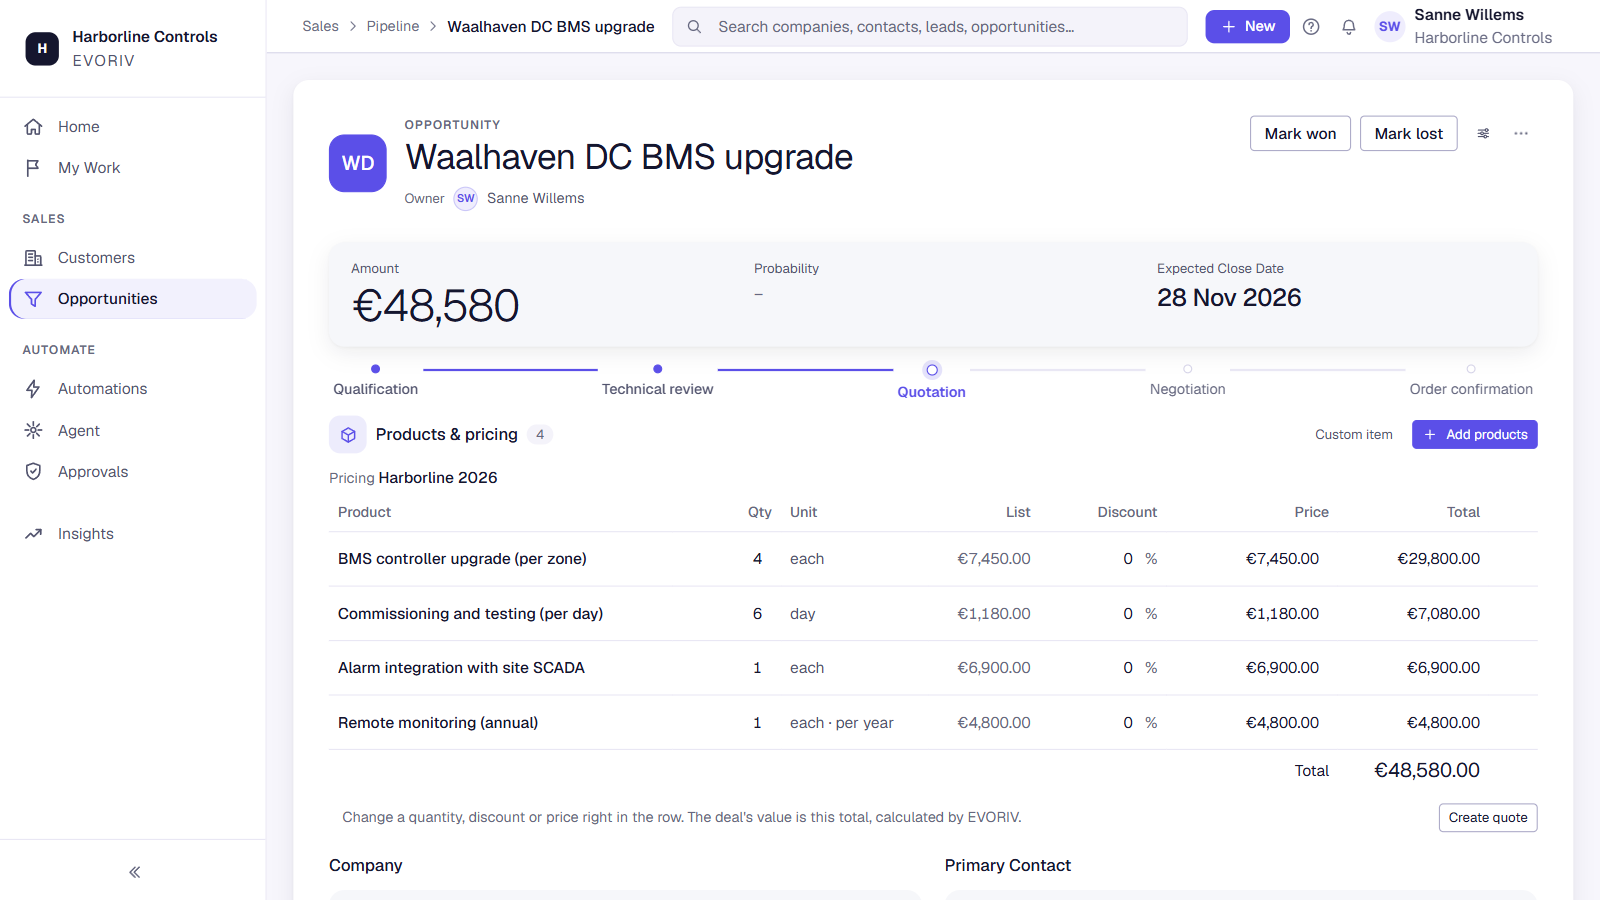The height and width of the screenshot is (900, 1600).
Task: Open Approvals shield icon
Action: 33,472
